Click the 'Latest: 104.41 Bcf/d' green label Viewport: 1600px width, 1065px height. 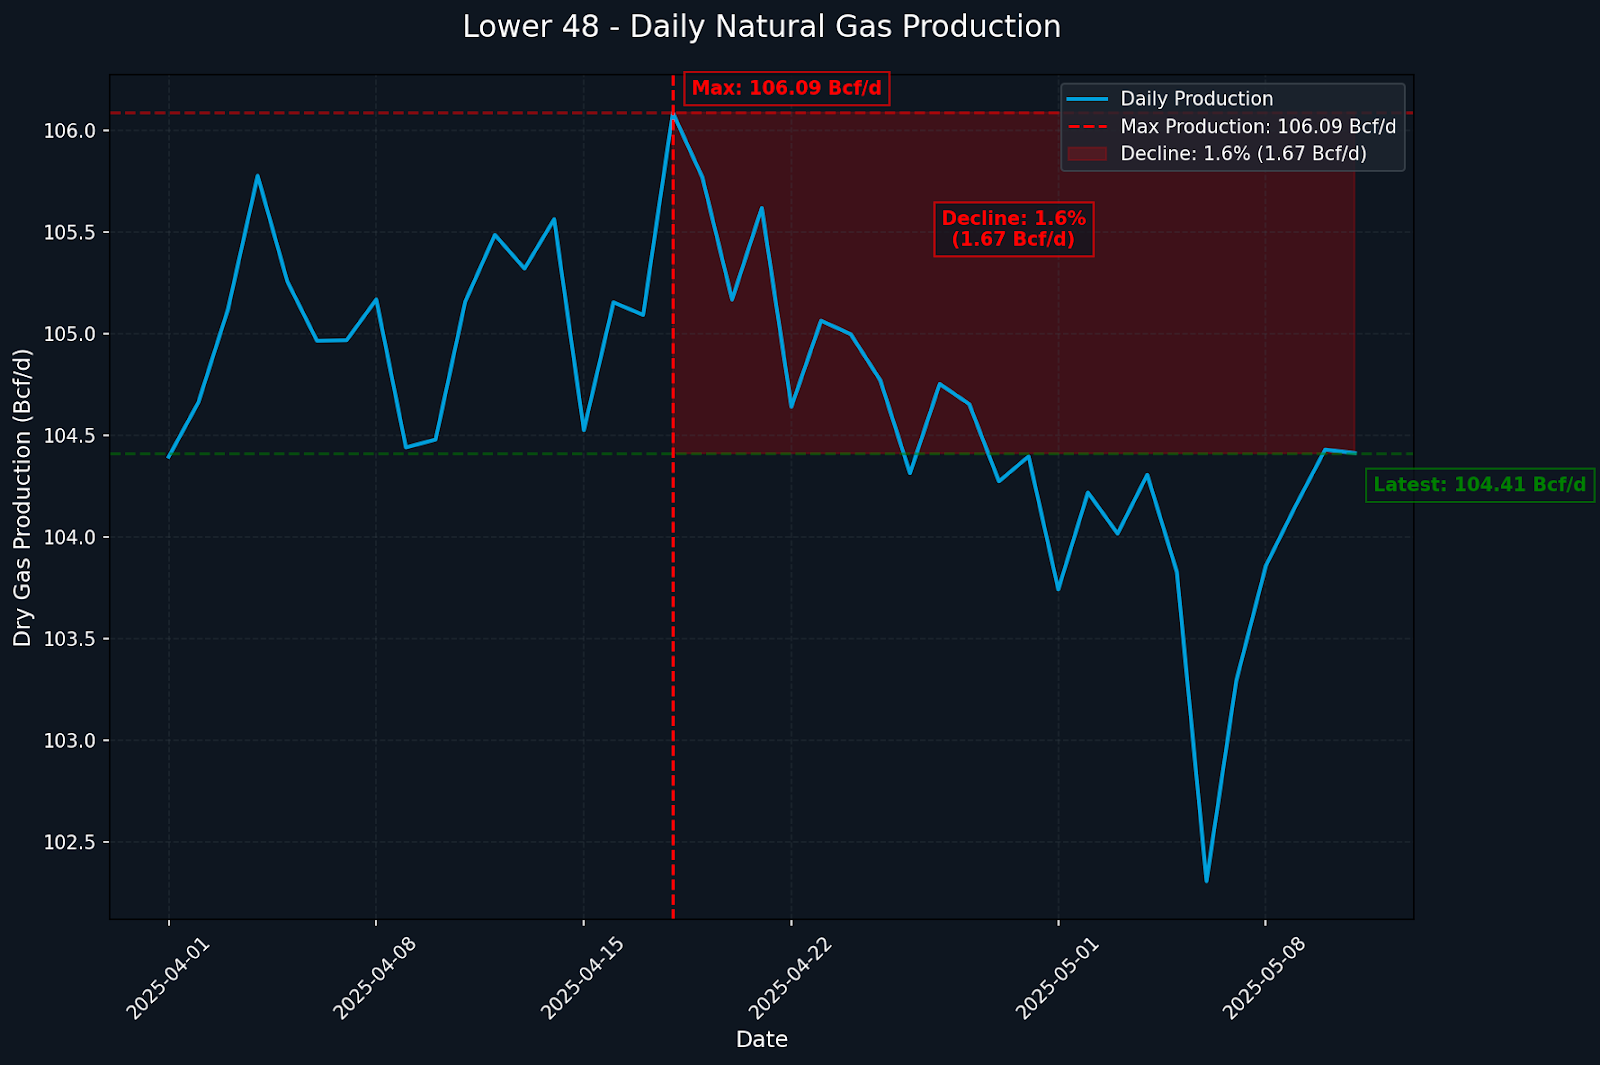tap(1479, 485)
